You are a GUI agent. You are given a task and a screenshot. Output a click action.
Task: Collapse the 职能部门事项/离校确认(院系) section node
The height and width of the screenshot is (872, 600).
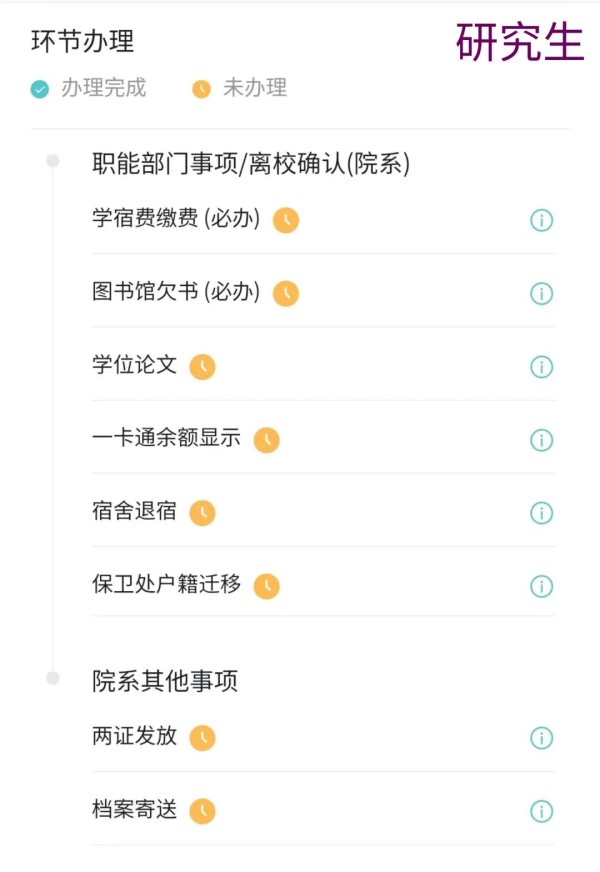[53, 161]
